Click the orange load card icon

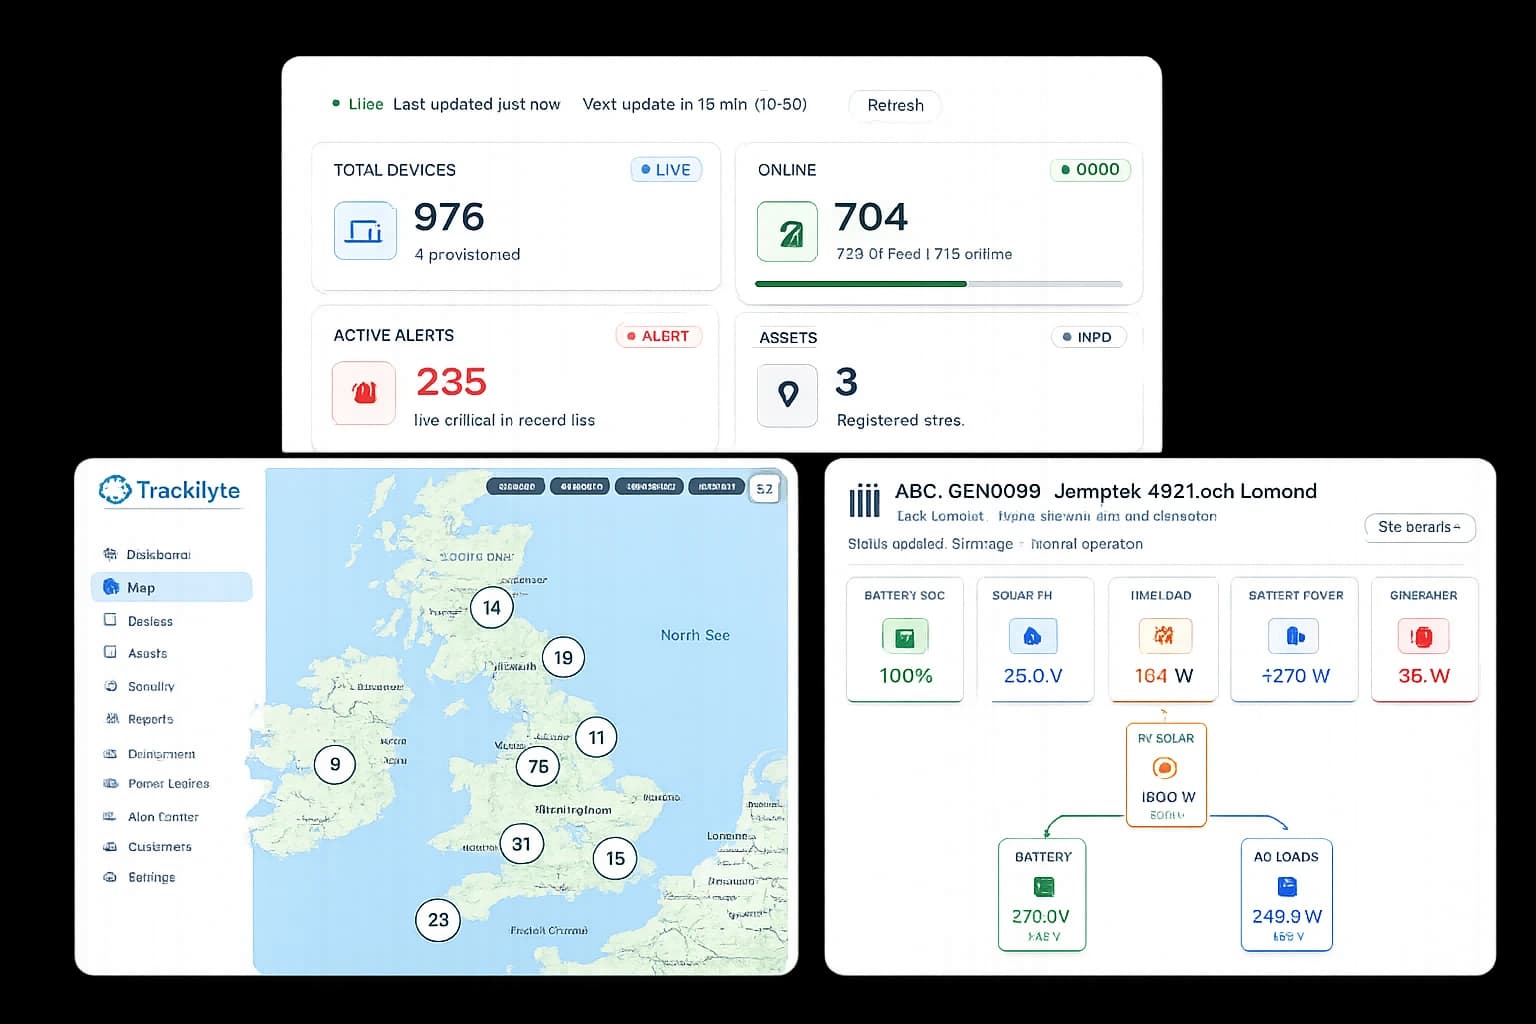tap(1163, 635)
